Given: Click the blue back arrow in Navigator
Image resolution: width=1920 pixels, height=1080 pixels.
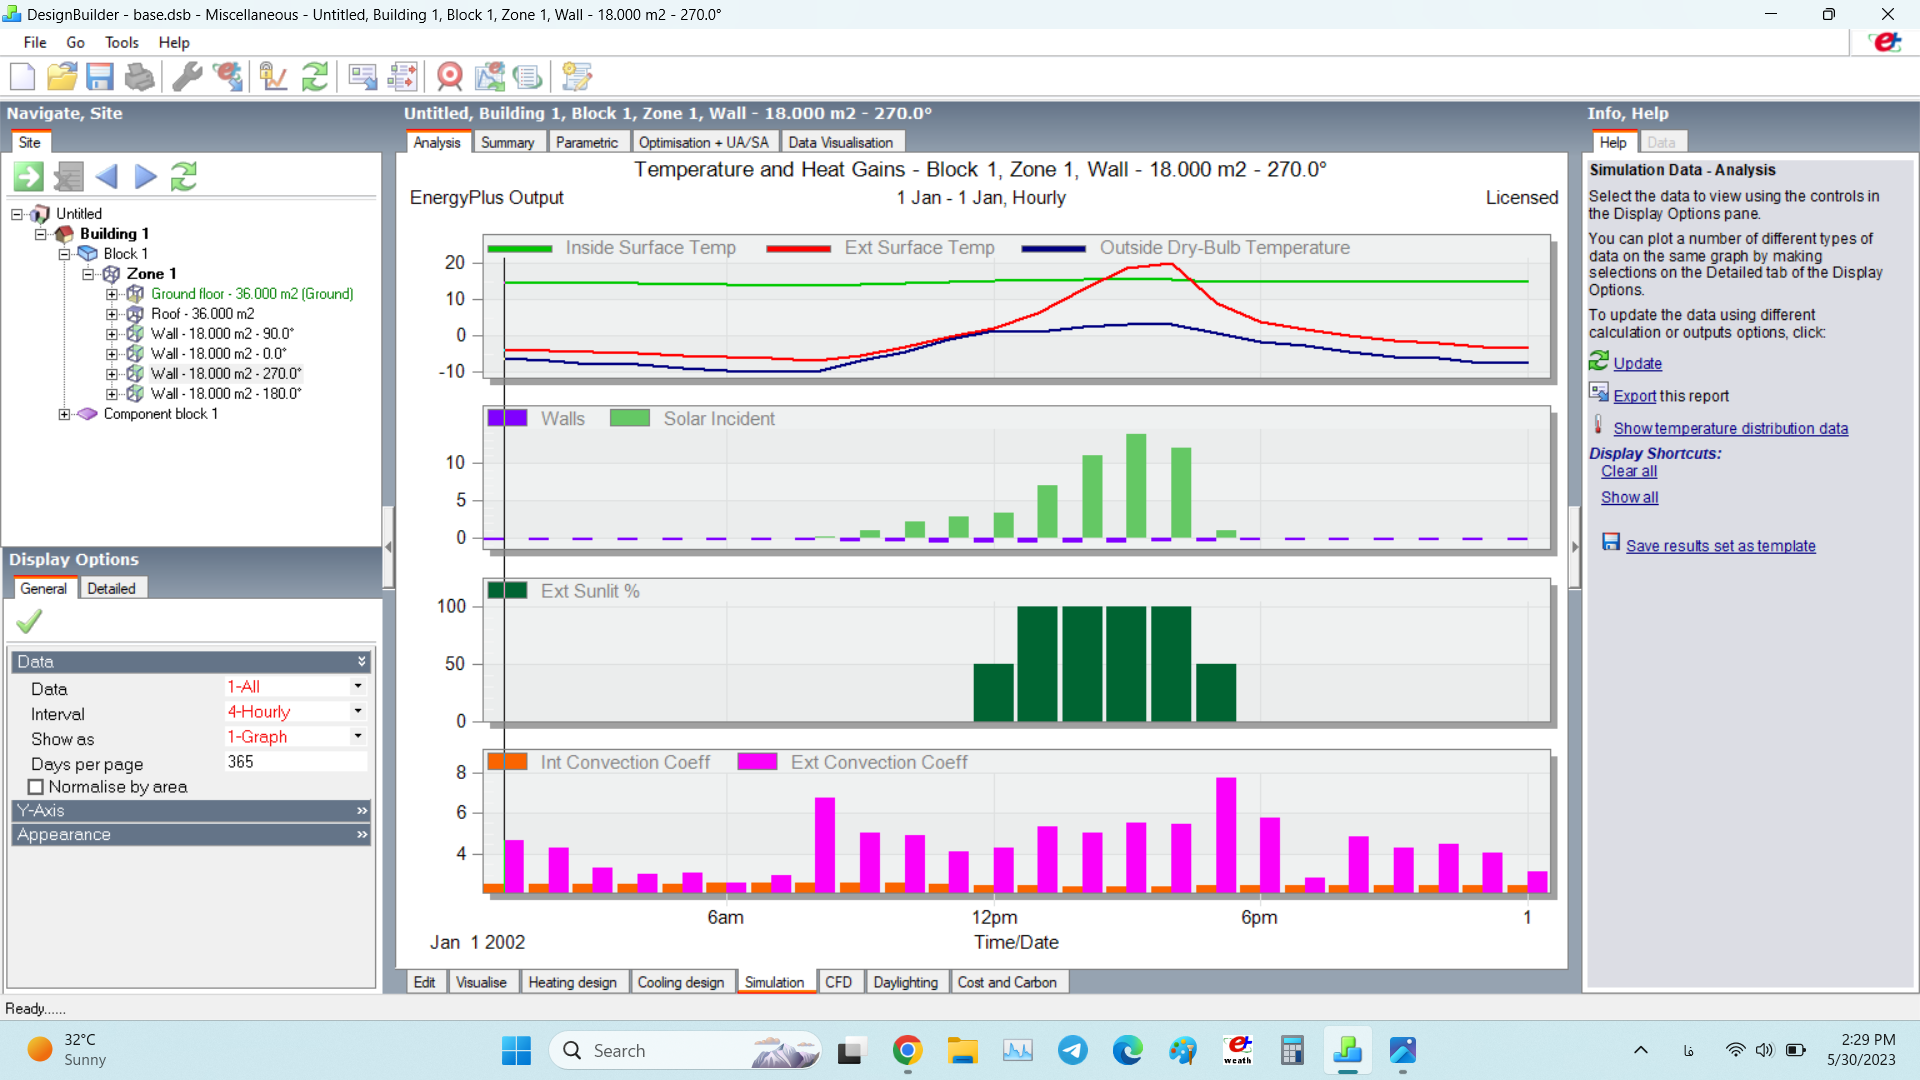Looking at the screenshot, I should point(107,177).
